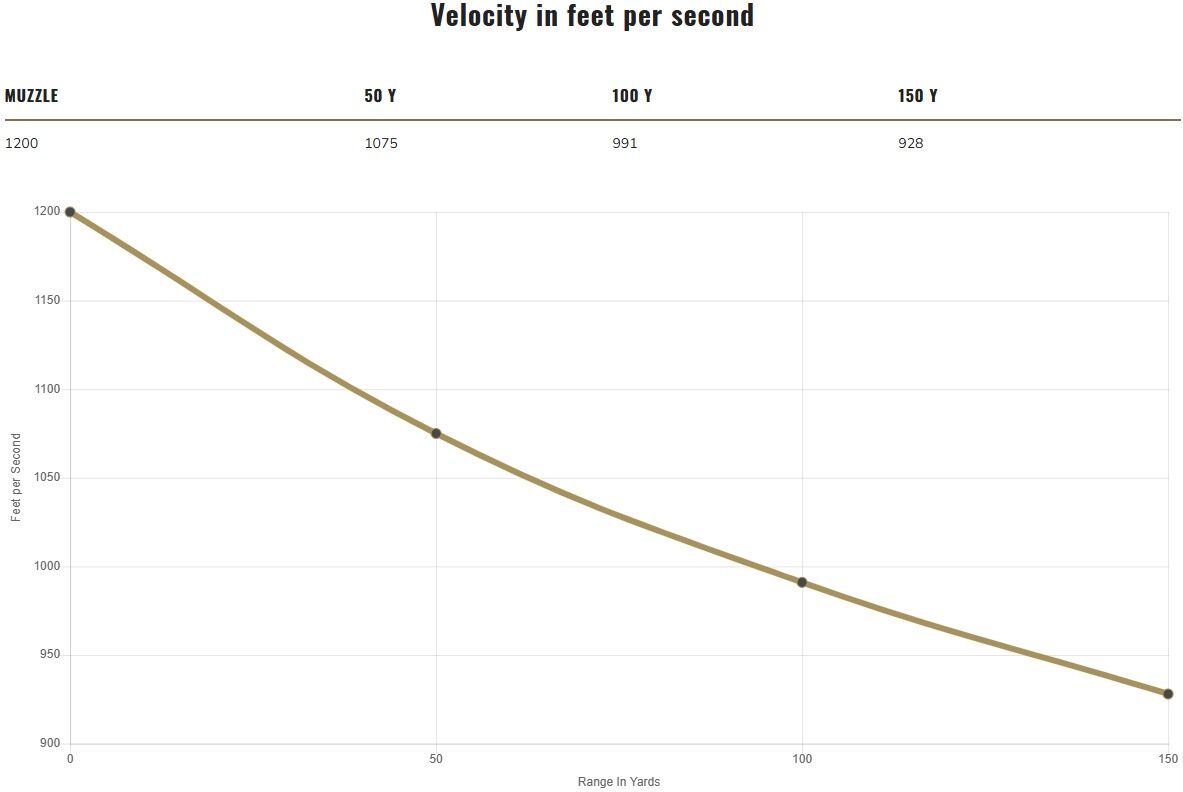
Task: Select the 50 Y column header
Action: point(380,96)
